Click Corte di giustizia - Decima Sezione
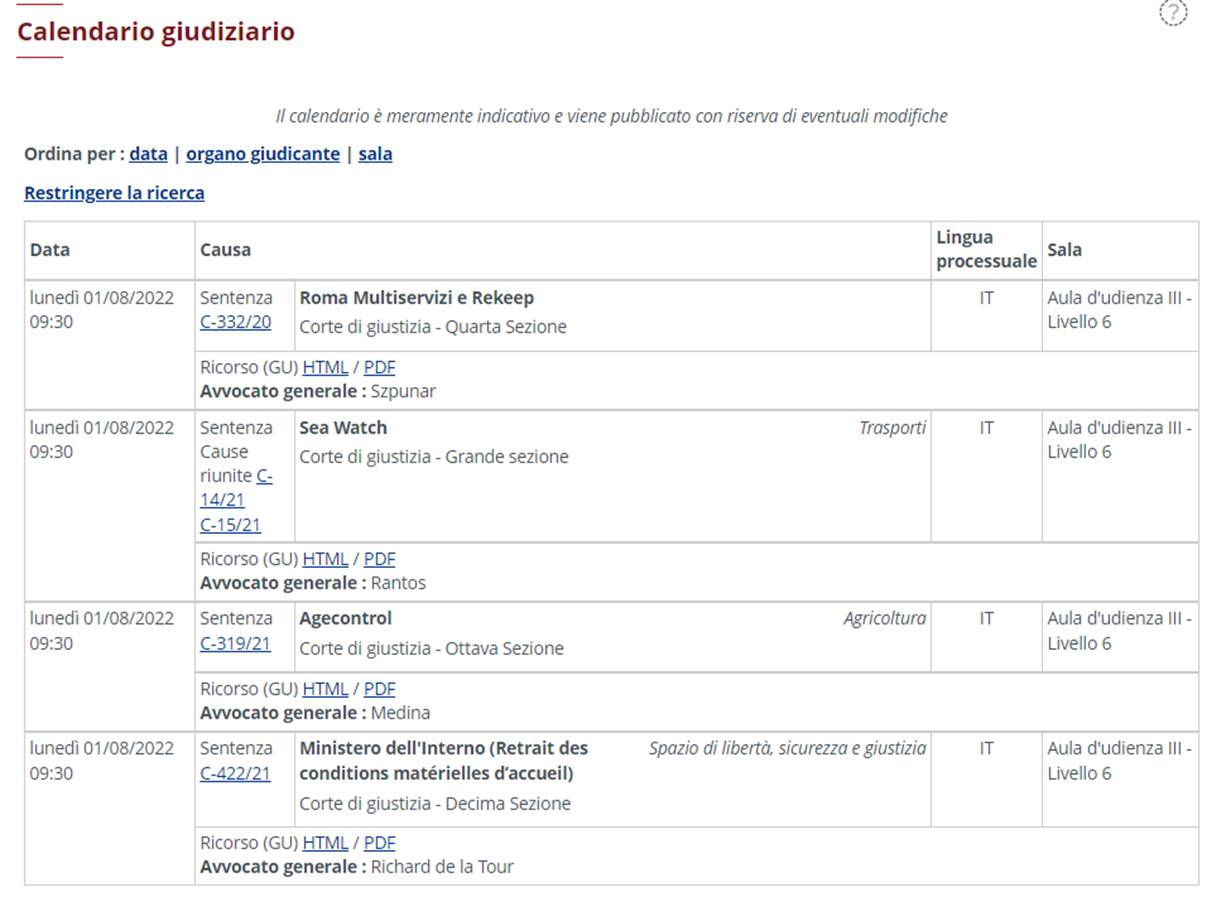 435,803
